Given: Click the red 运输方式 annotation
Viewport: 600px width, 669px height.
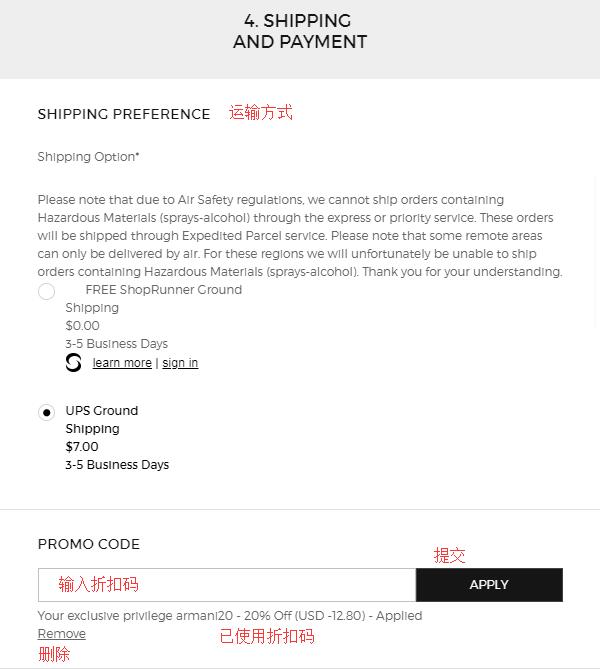Looking at the screenshot, I should (x=261, y=113).
